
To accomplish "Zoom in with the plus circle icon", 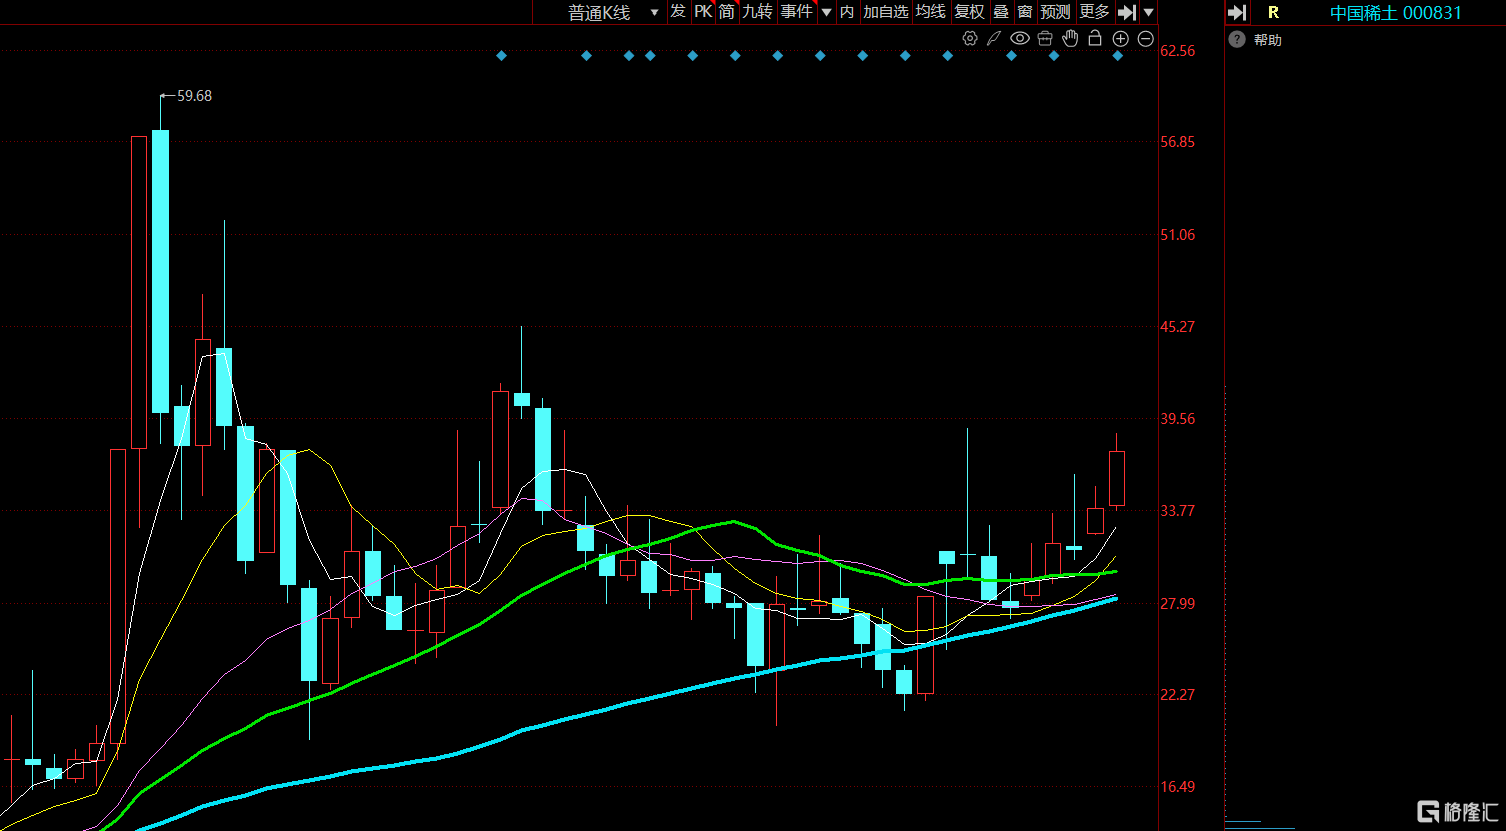I will (x=1120, y=38).
